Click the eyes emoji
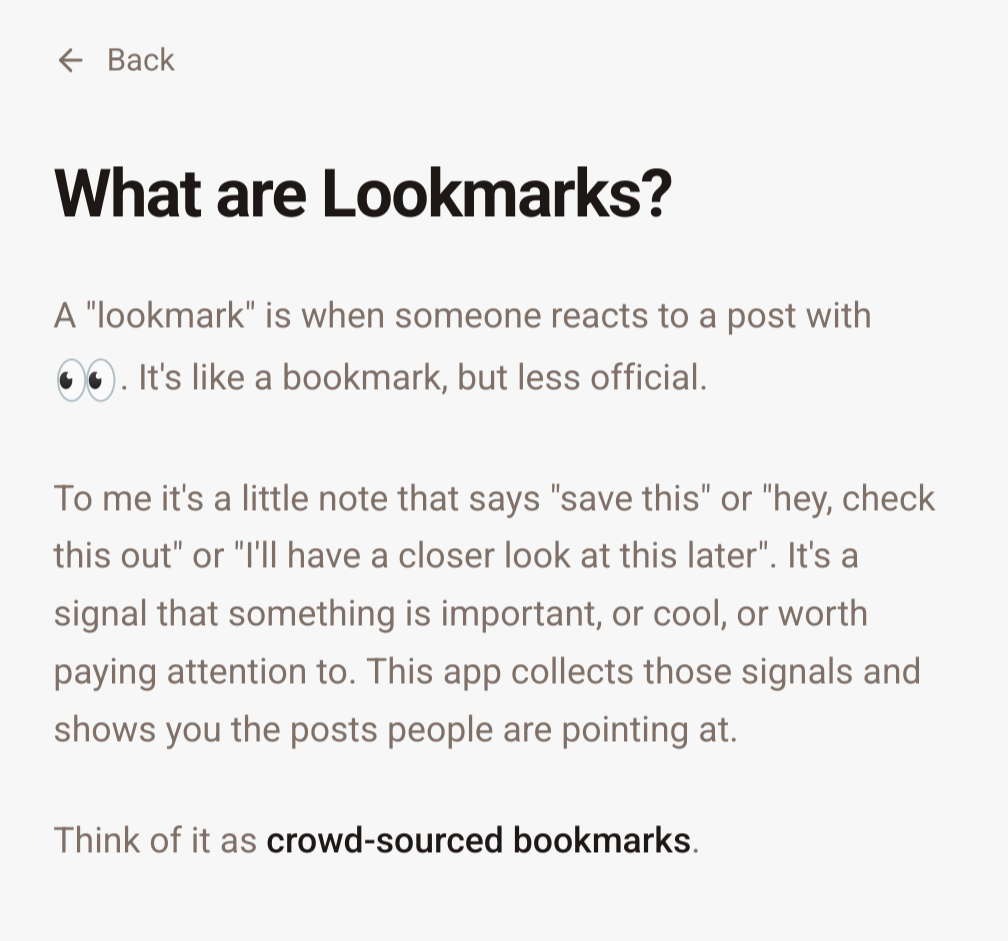The width and height of the screenshot is (1008, 941). click(85, 381)
